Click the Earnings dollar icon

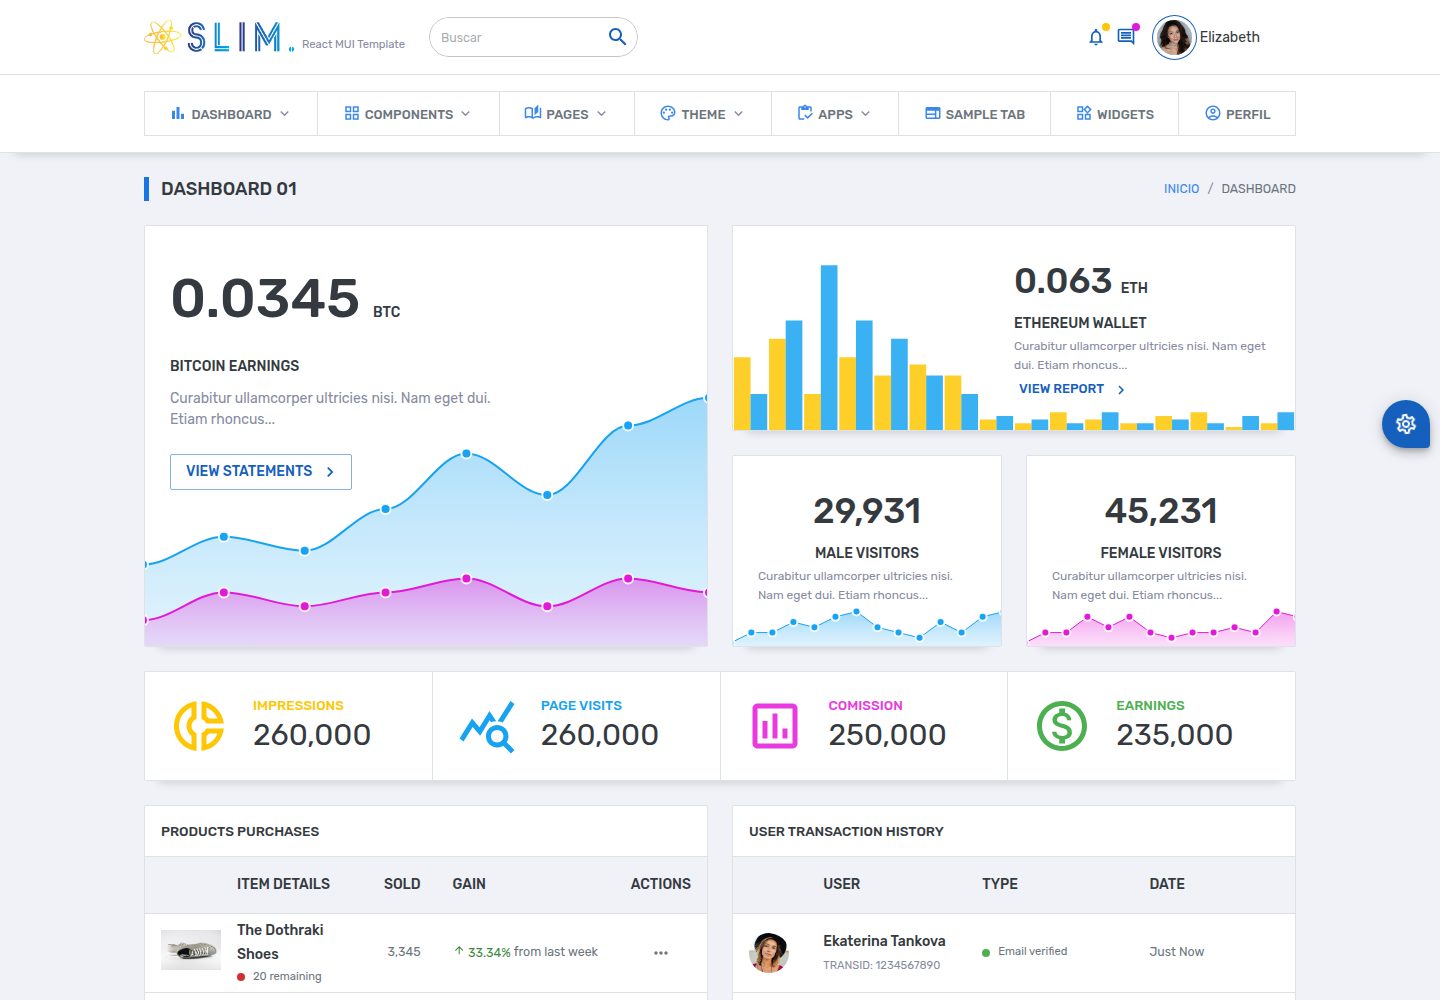click(1062, 726)
